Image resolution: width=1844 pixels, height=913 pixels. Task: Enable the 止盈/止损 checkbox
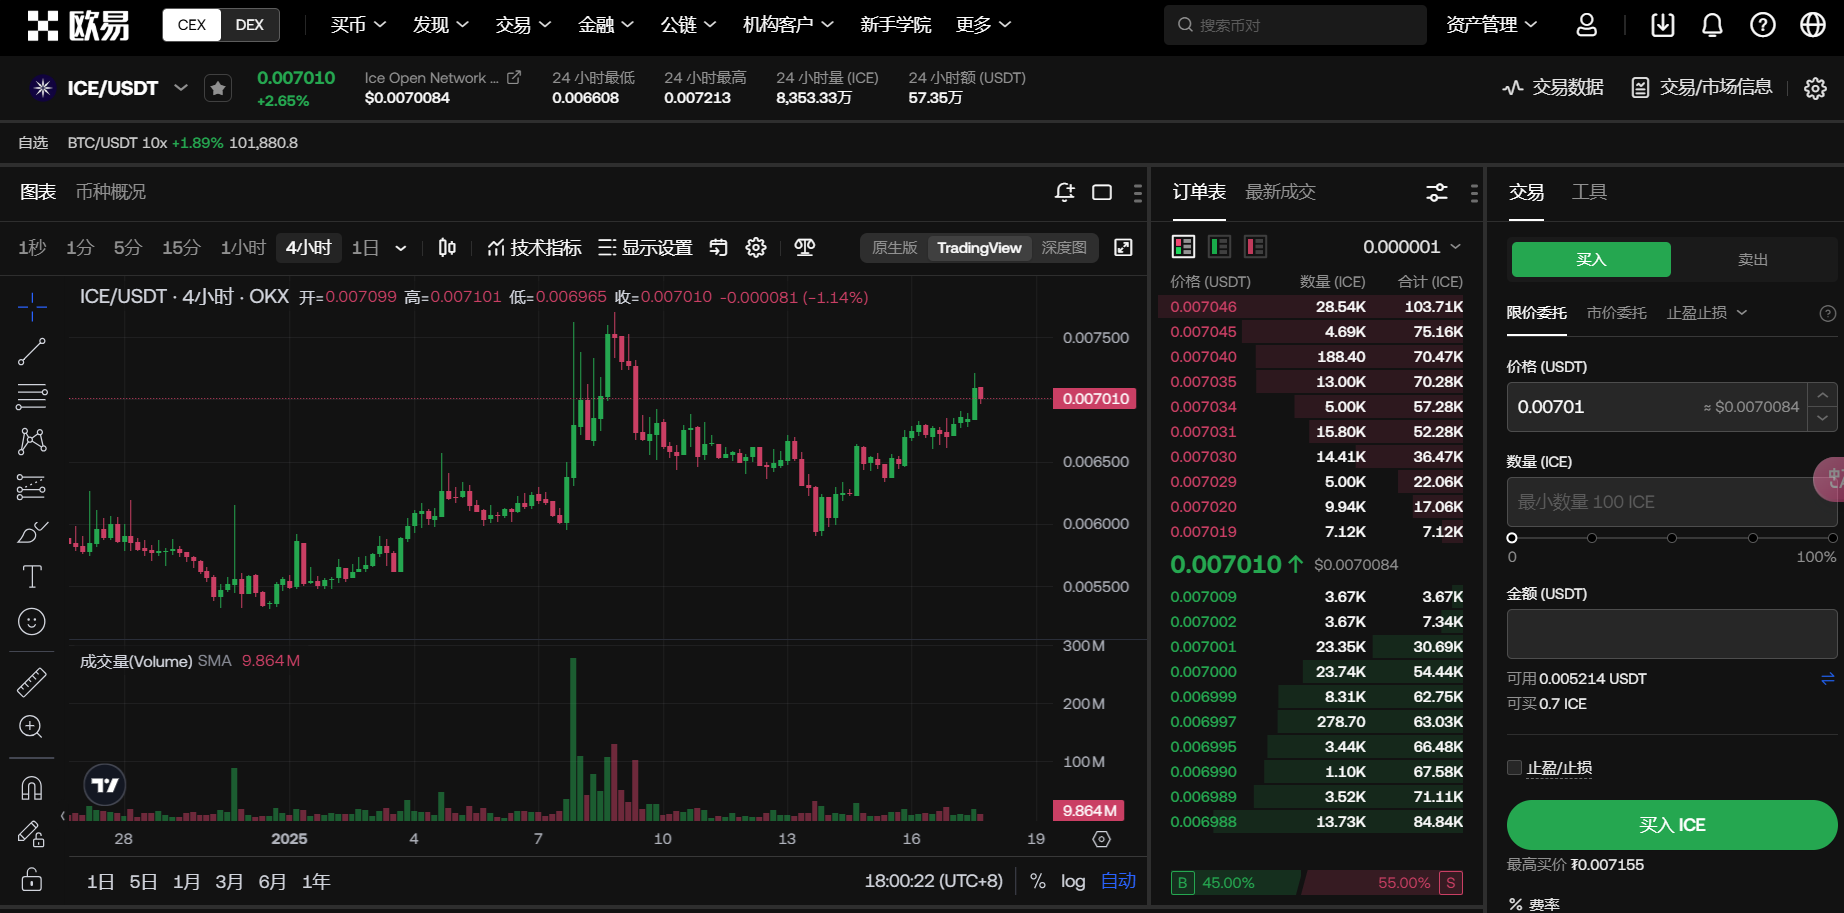click(1514, 768)
